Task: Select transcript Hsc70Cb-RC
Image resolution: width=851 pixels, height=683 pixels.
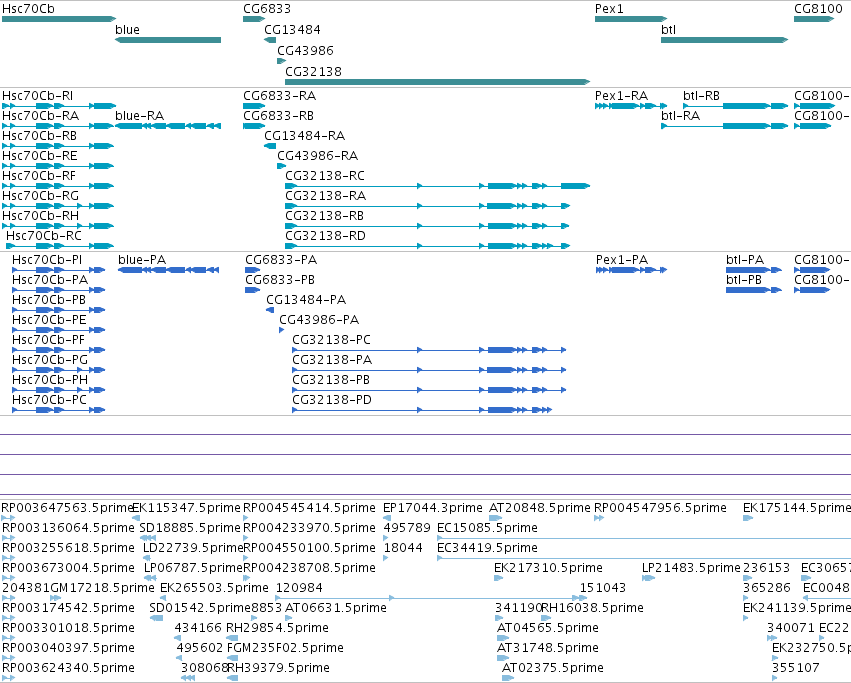Action: coord(44,236)
